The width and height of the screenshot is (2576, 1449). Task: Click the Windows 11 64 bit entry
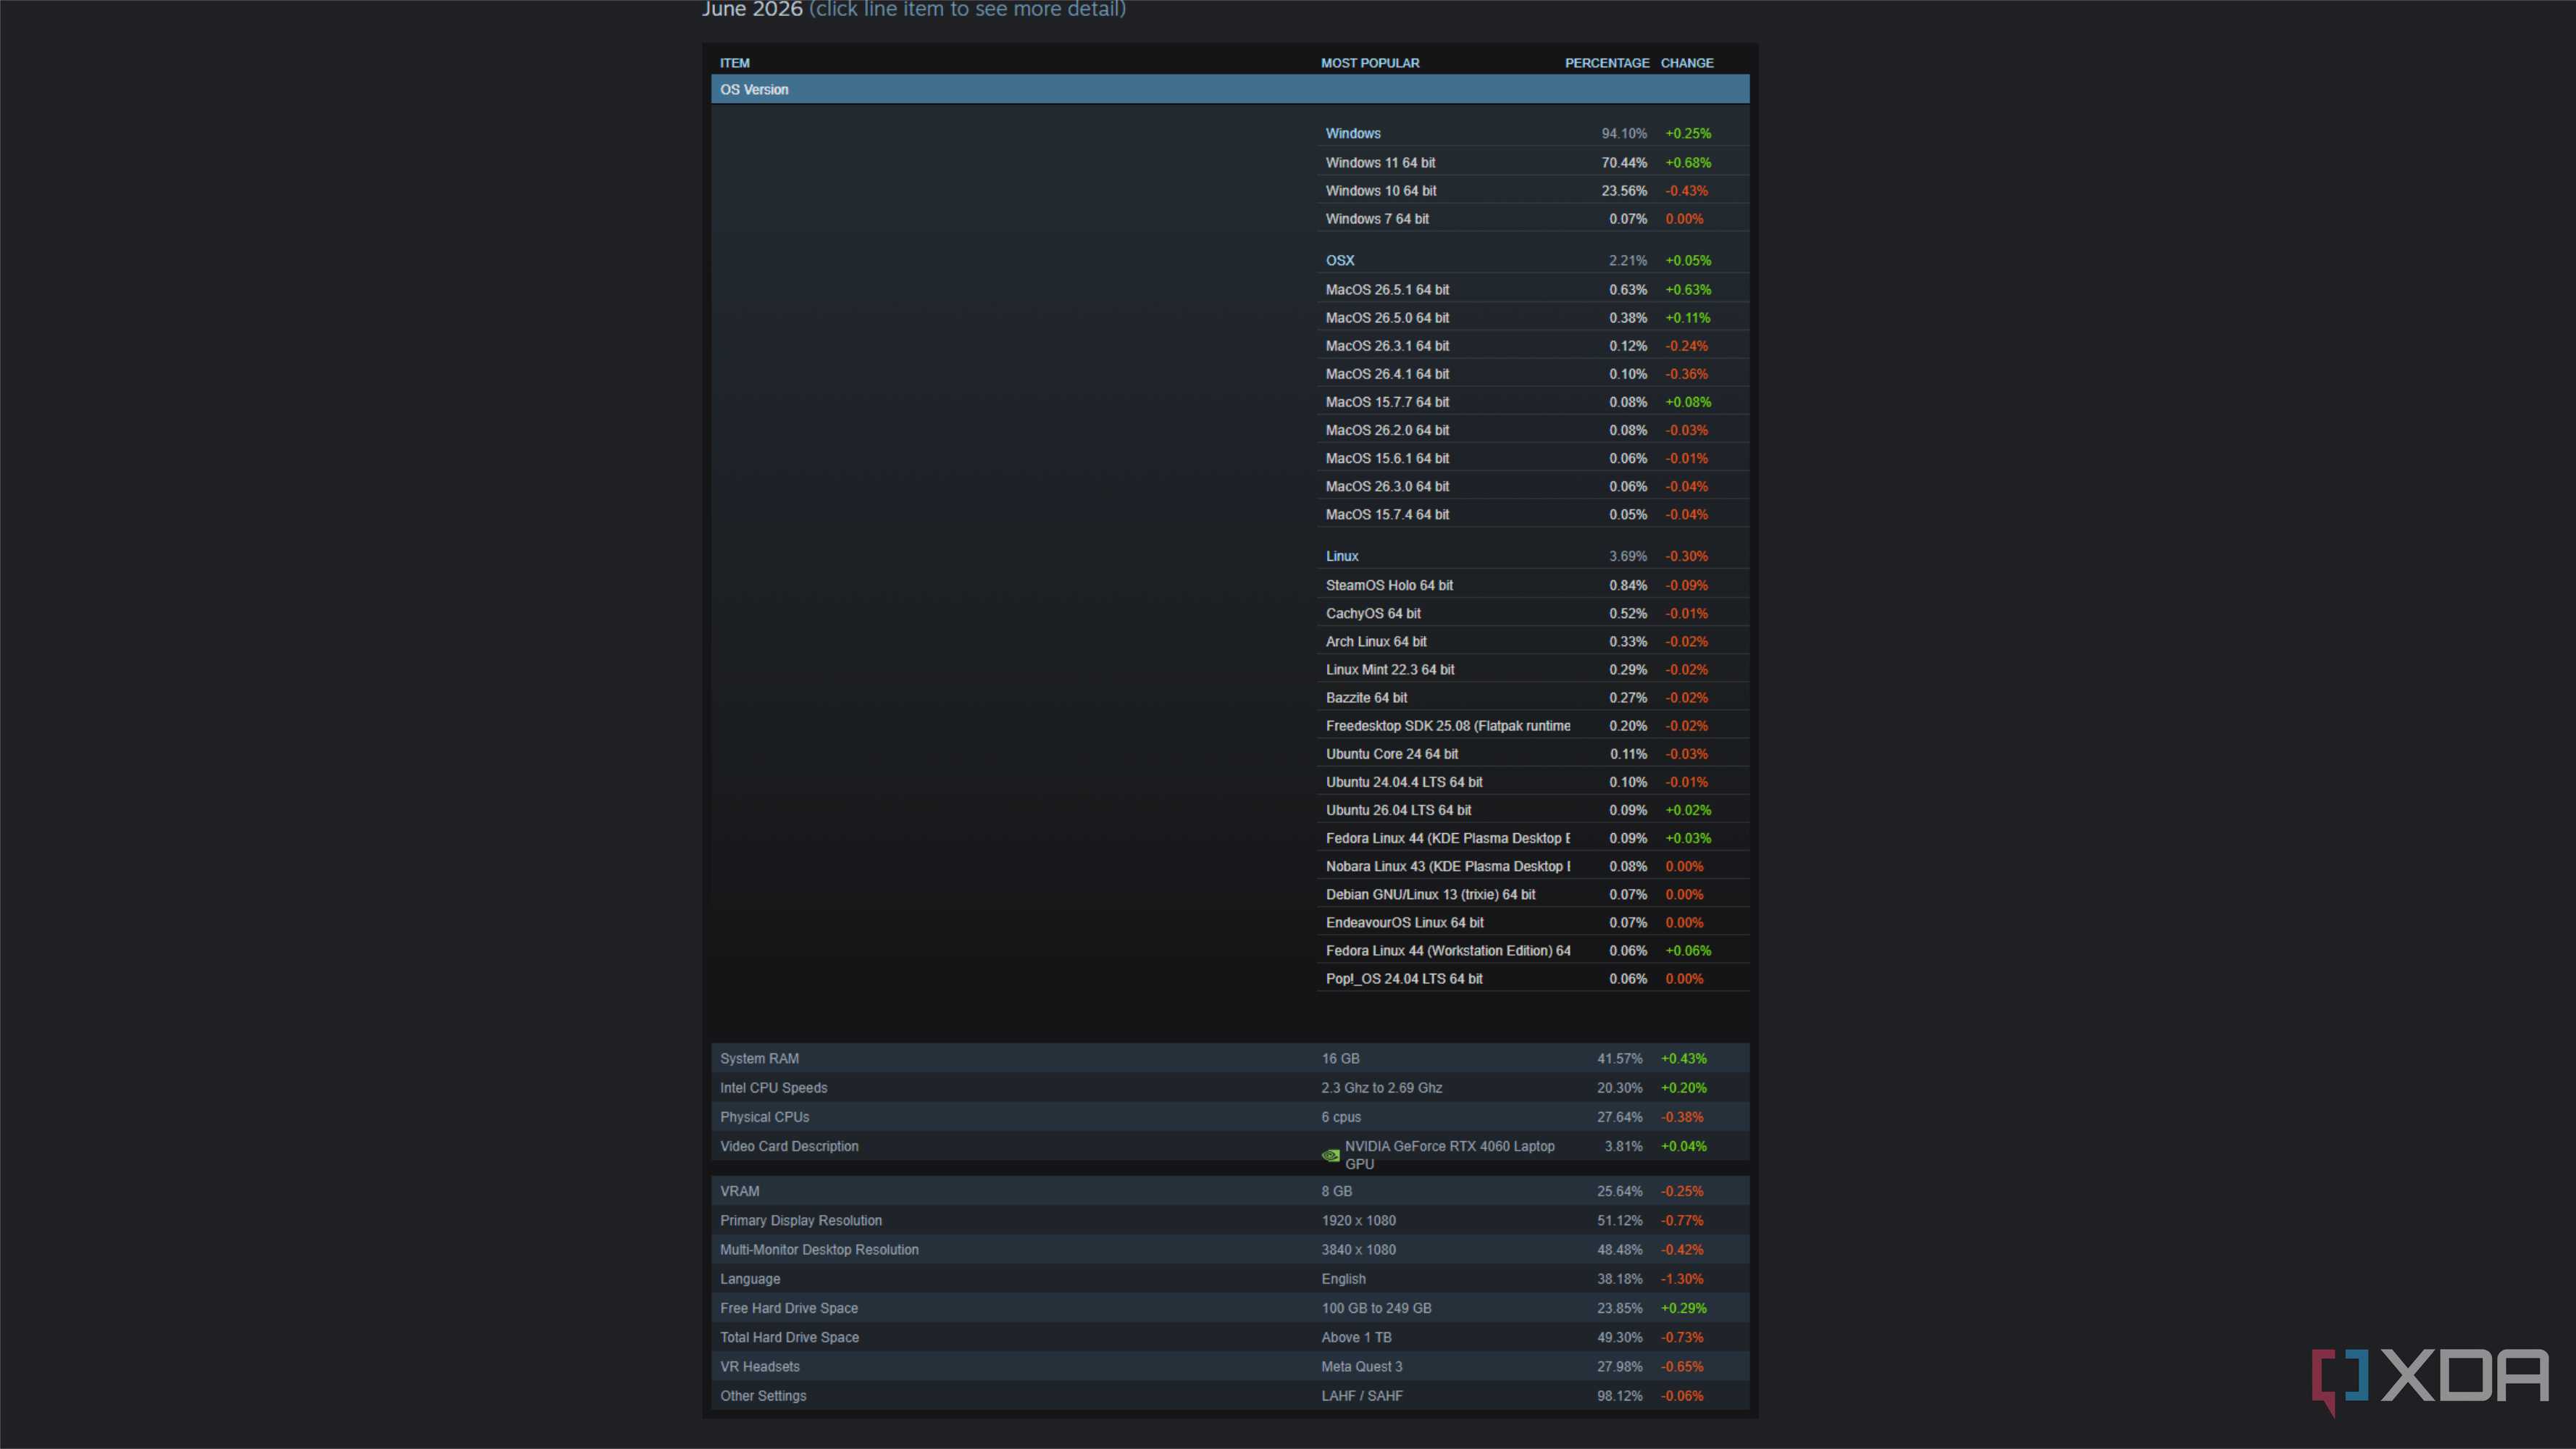[1533, 162]
